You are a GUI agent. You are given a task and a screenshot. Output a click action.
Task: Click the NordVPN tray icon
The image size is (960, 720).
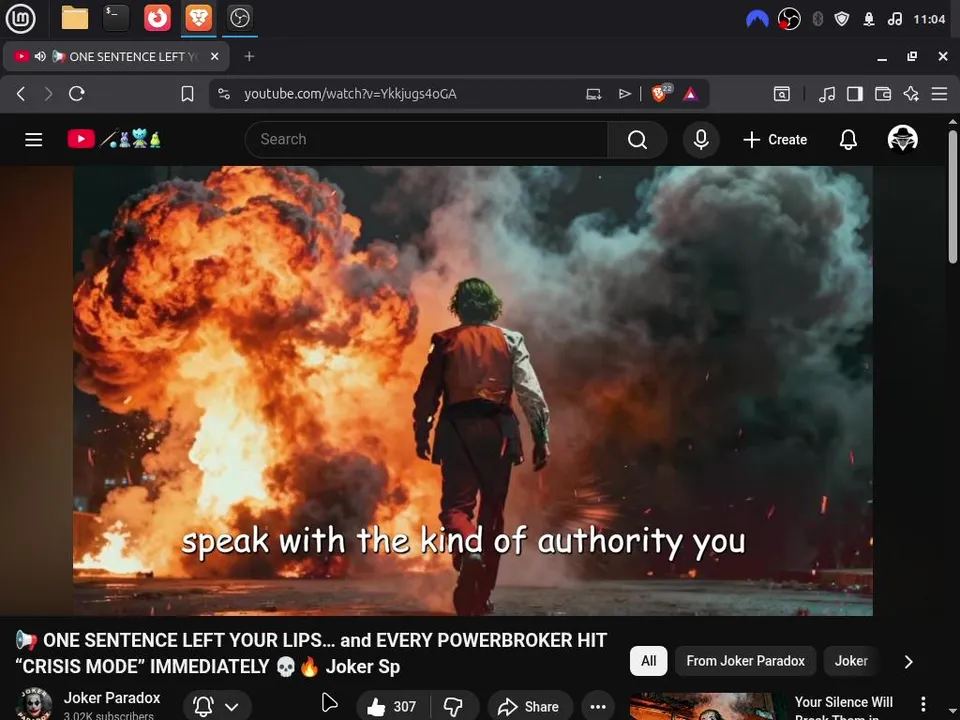pos(757,19)
